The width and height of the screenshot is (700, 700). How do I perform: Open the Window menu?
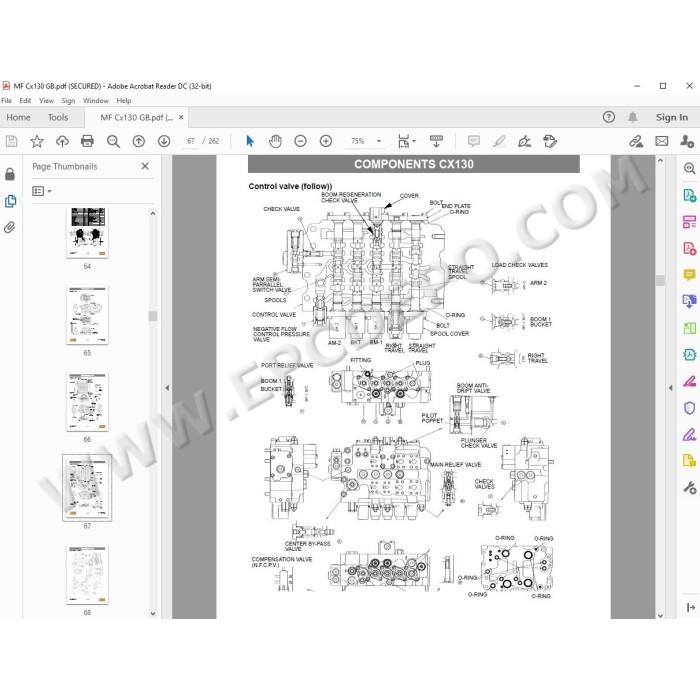pos(96,100)
